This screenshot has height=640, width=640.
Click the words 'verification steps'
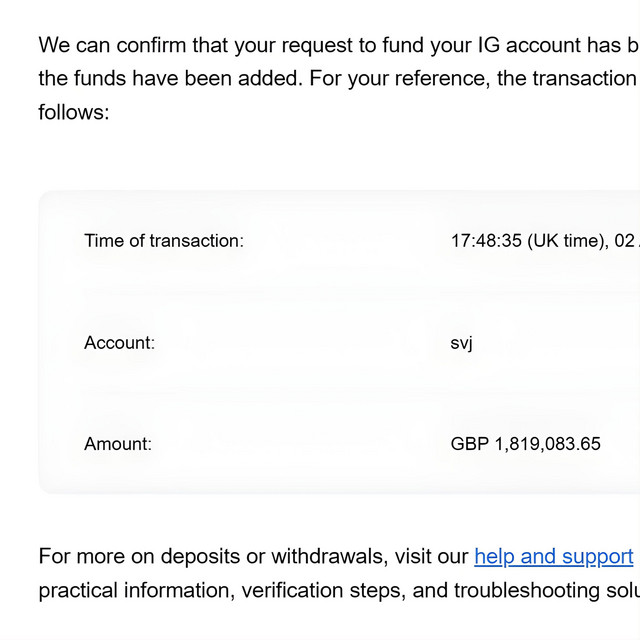(x=324, y=590)
